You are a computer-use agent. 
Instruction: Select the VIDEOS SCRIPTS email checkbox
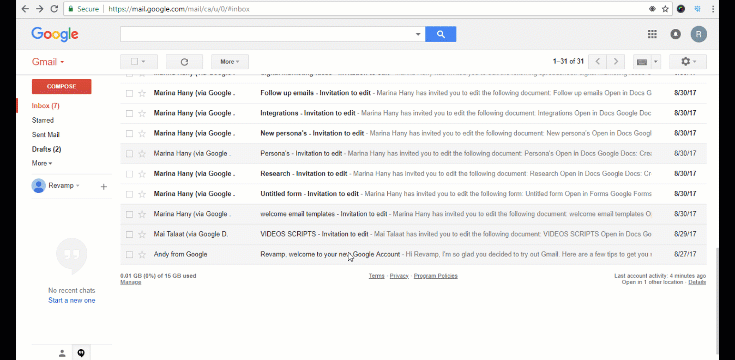point(129,234)
